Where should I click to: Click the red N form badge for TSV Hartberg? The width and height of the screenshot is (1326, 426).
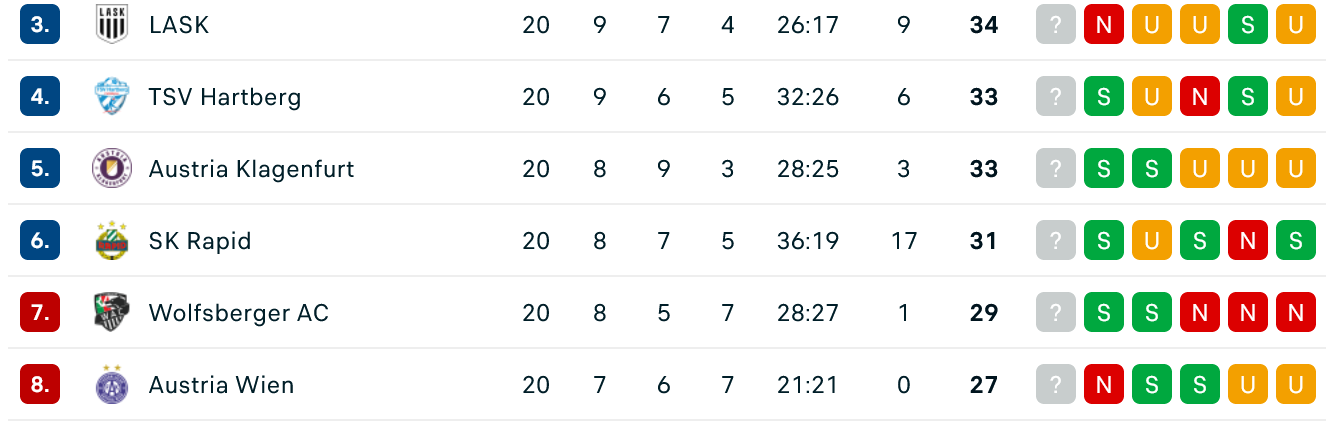click(1200, 97)
